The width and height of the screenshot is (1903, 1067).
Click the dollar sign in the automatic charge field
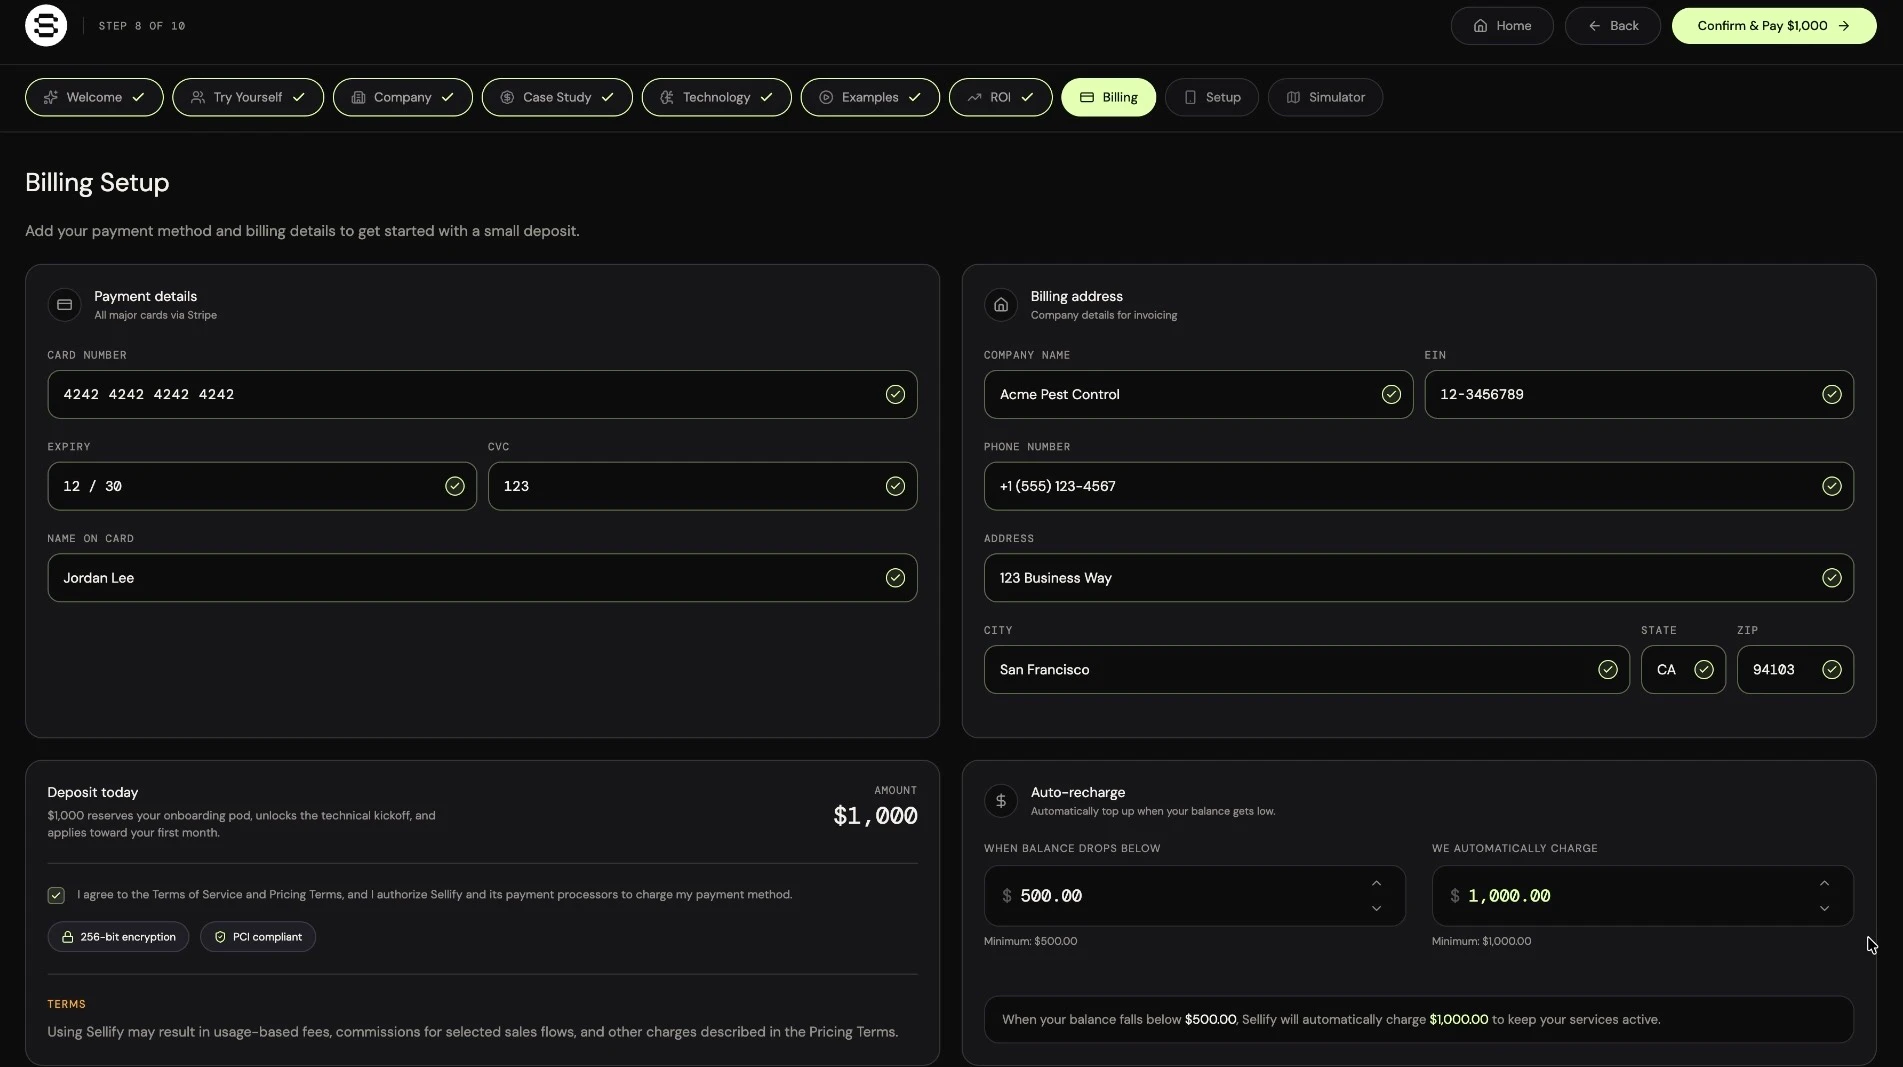click(x=1455, y=896)
